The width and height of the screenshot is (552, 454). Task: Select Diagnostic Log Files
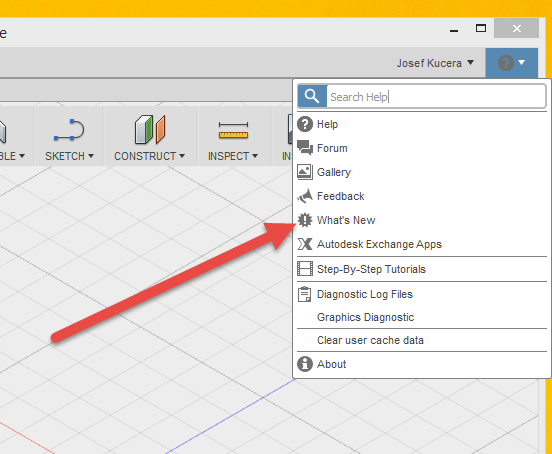pos(422,294)
